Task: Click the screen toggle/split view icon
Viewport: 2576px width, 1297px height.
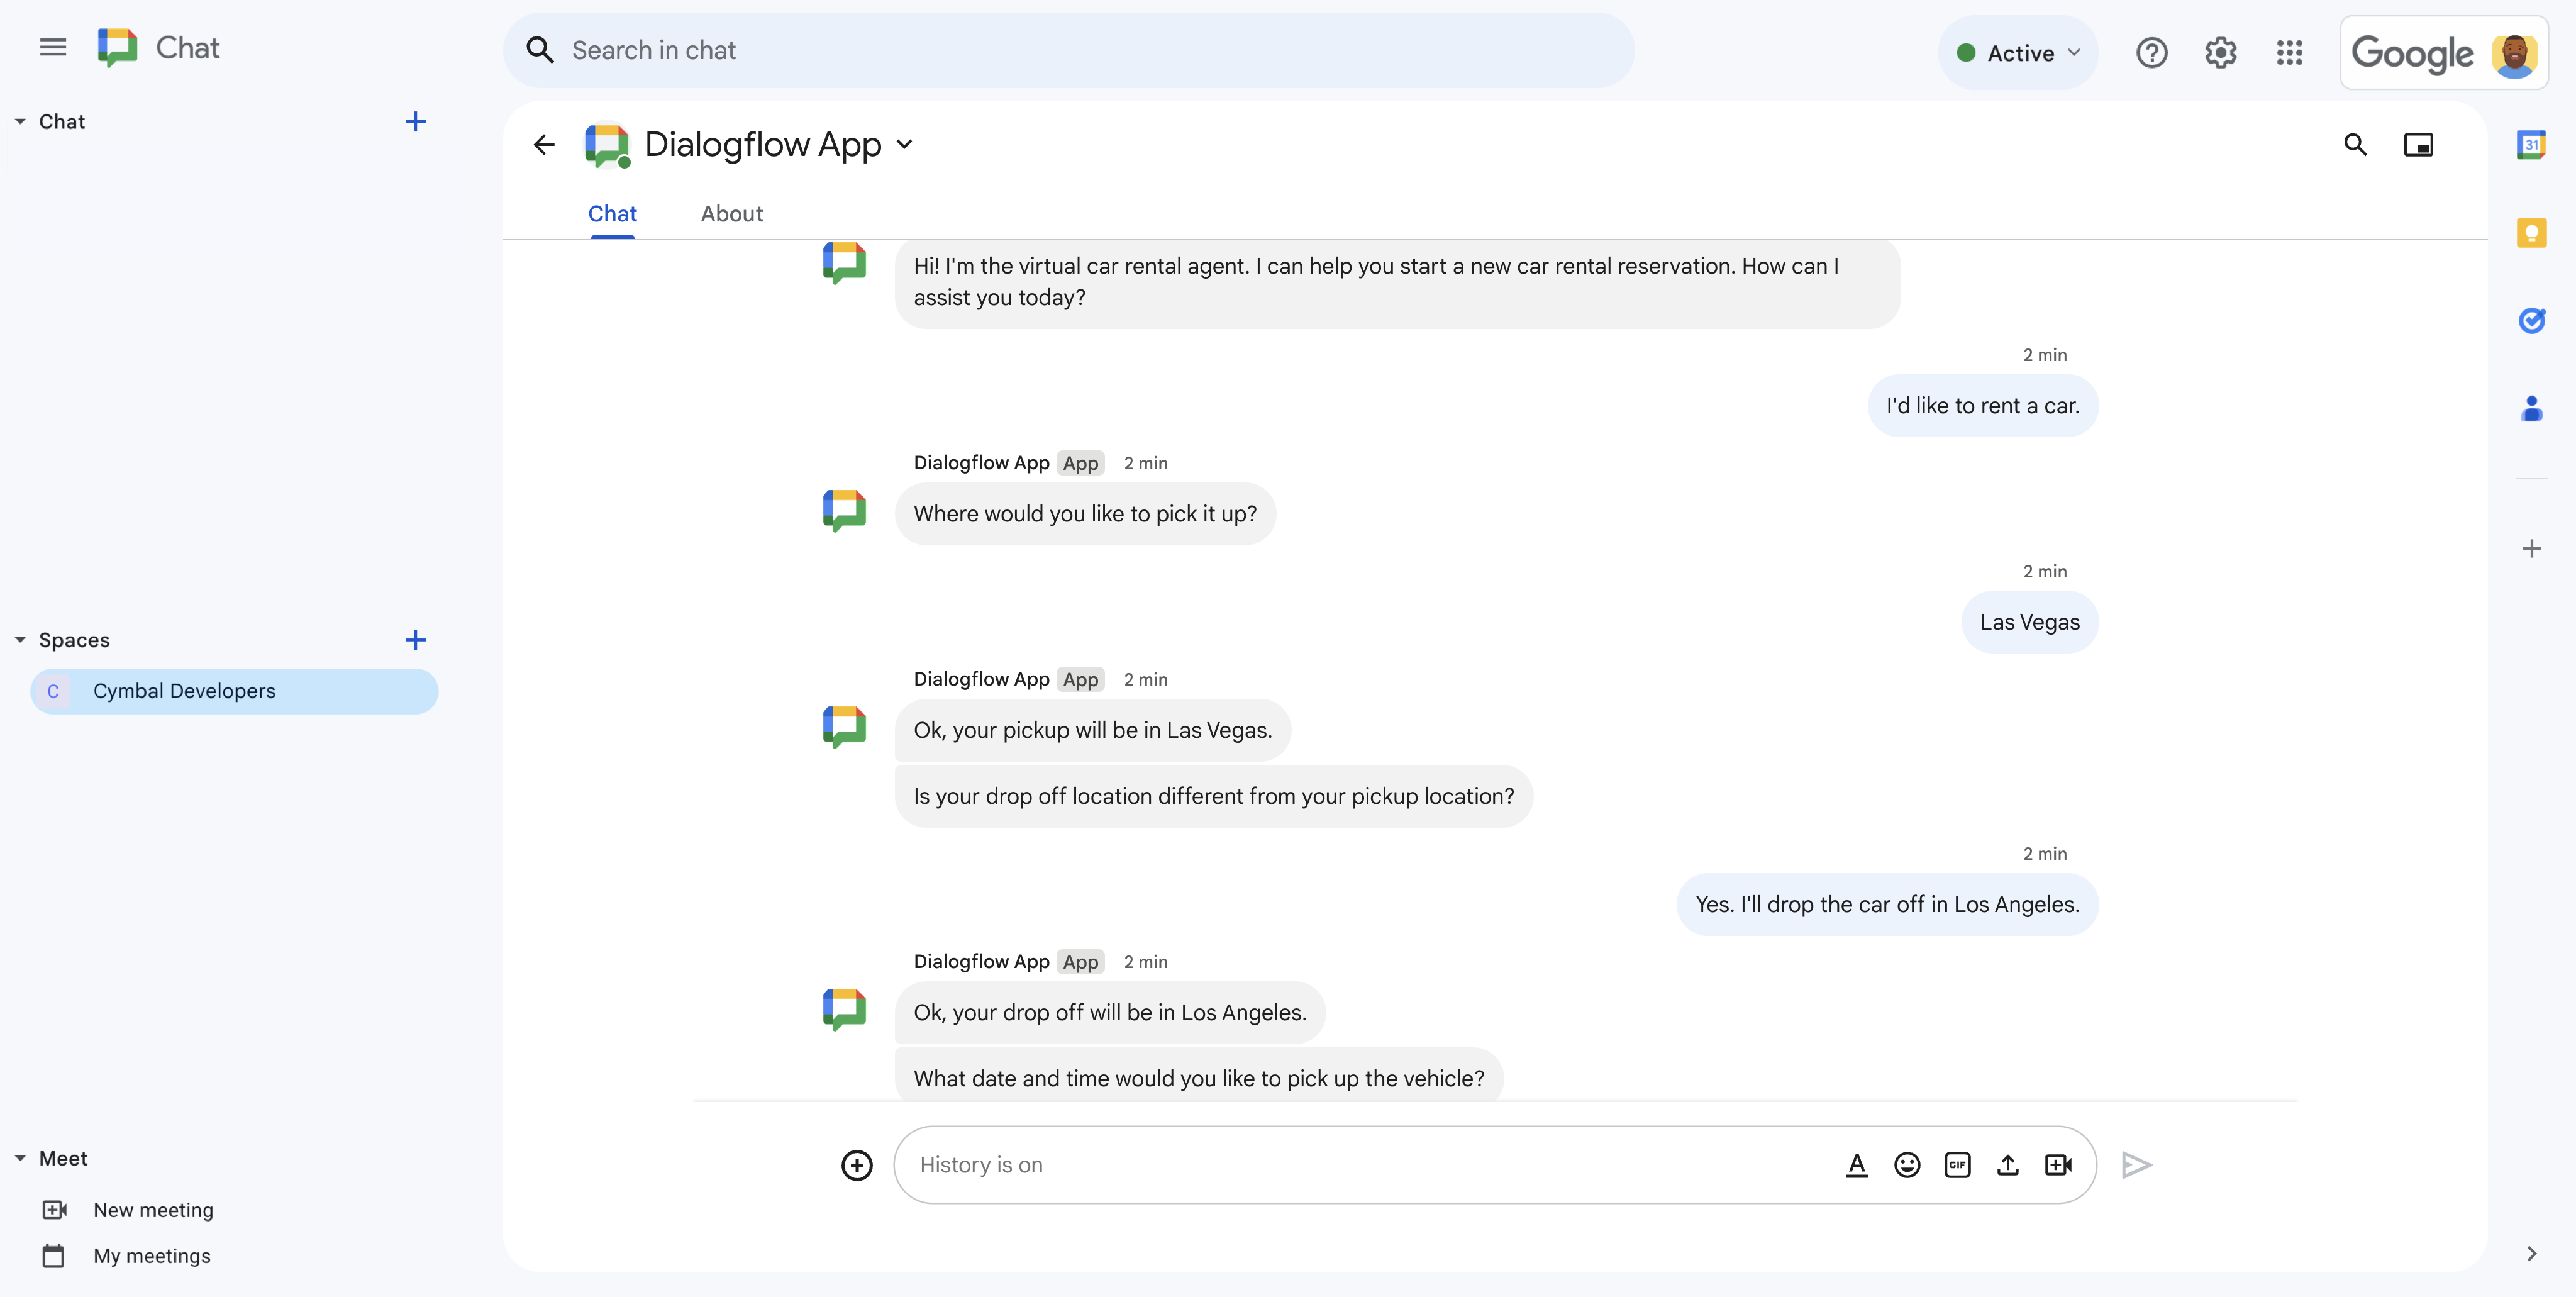Action: [x=2419, y=144]
